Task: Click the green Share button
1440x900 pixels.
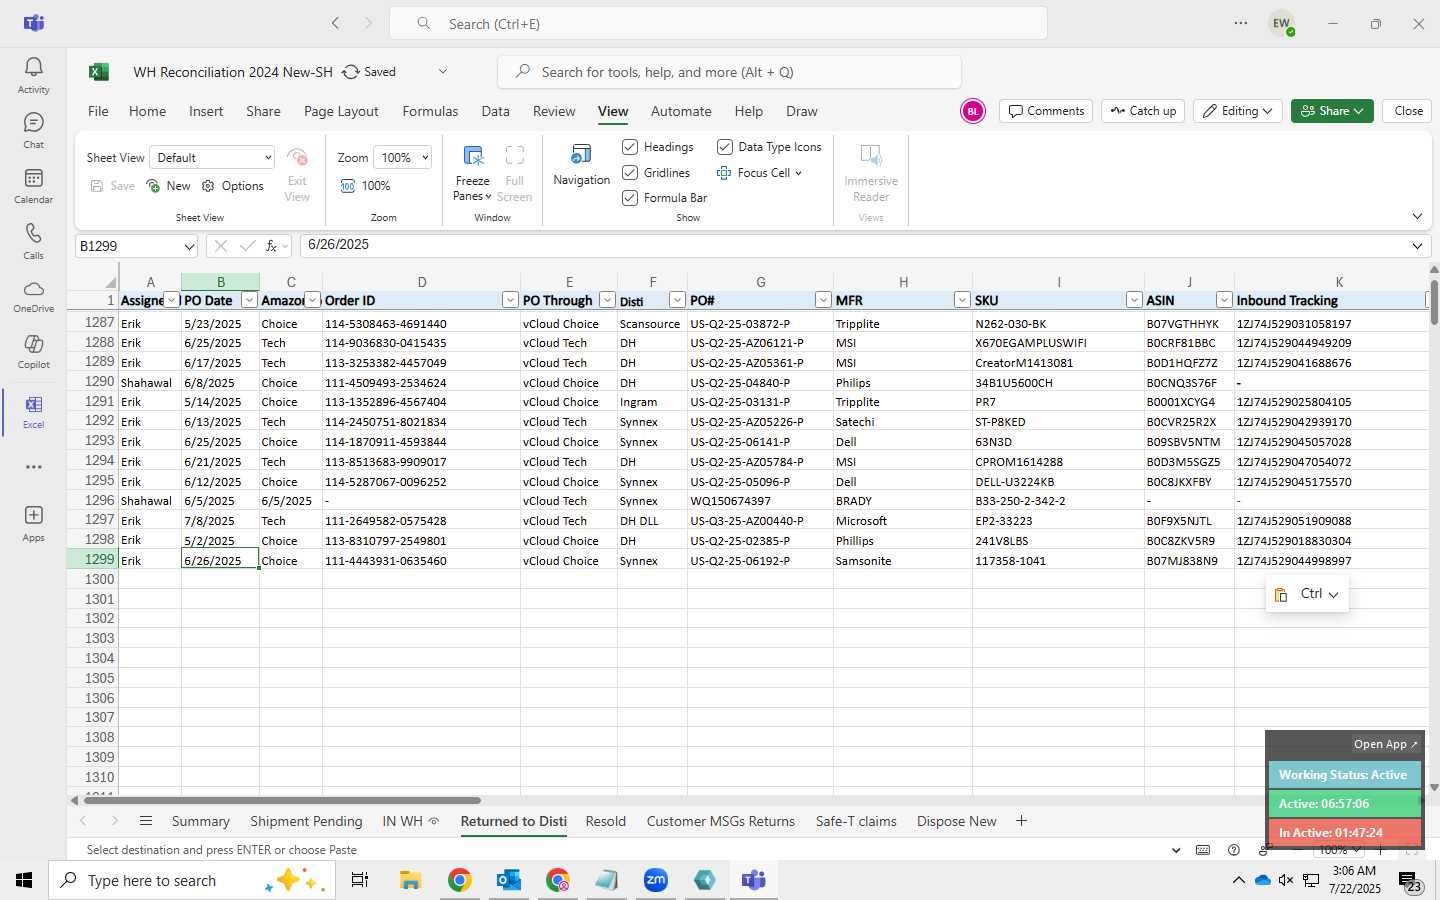Action: coord(1332,111)
